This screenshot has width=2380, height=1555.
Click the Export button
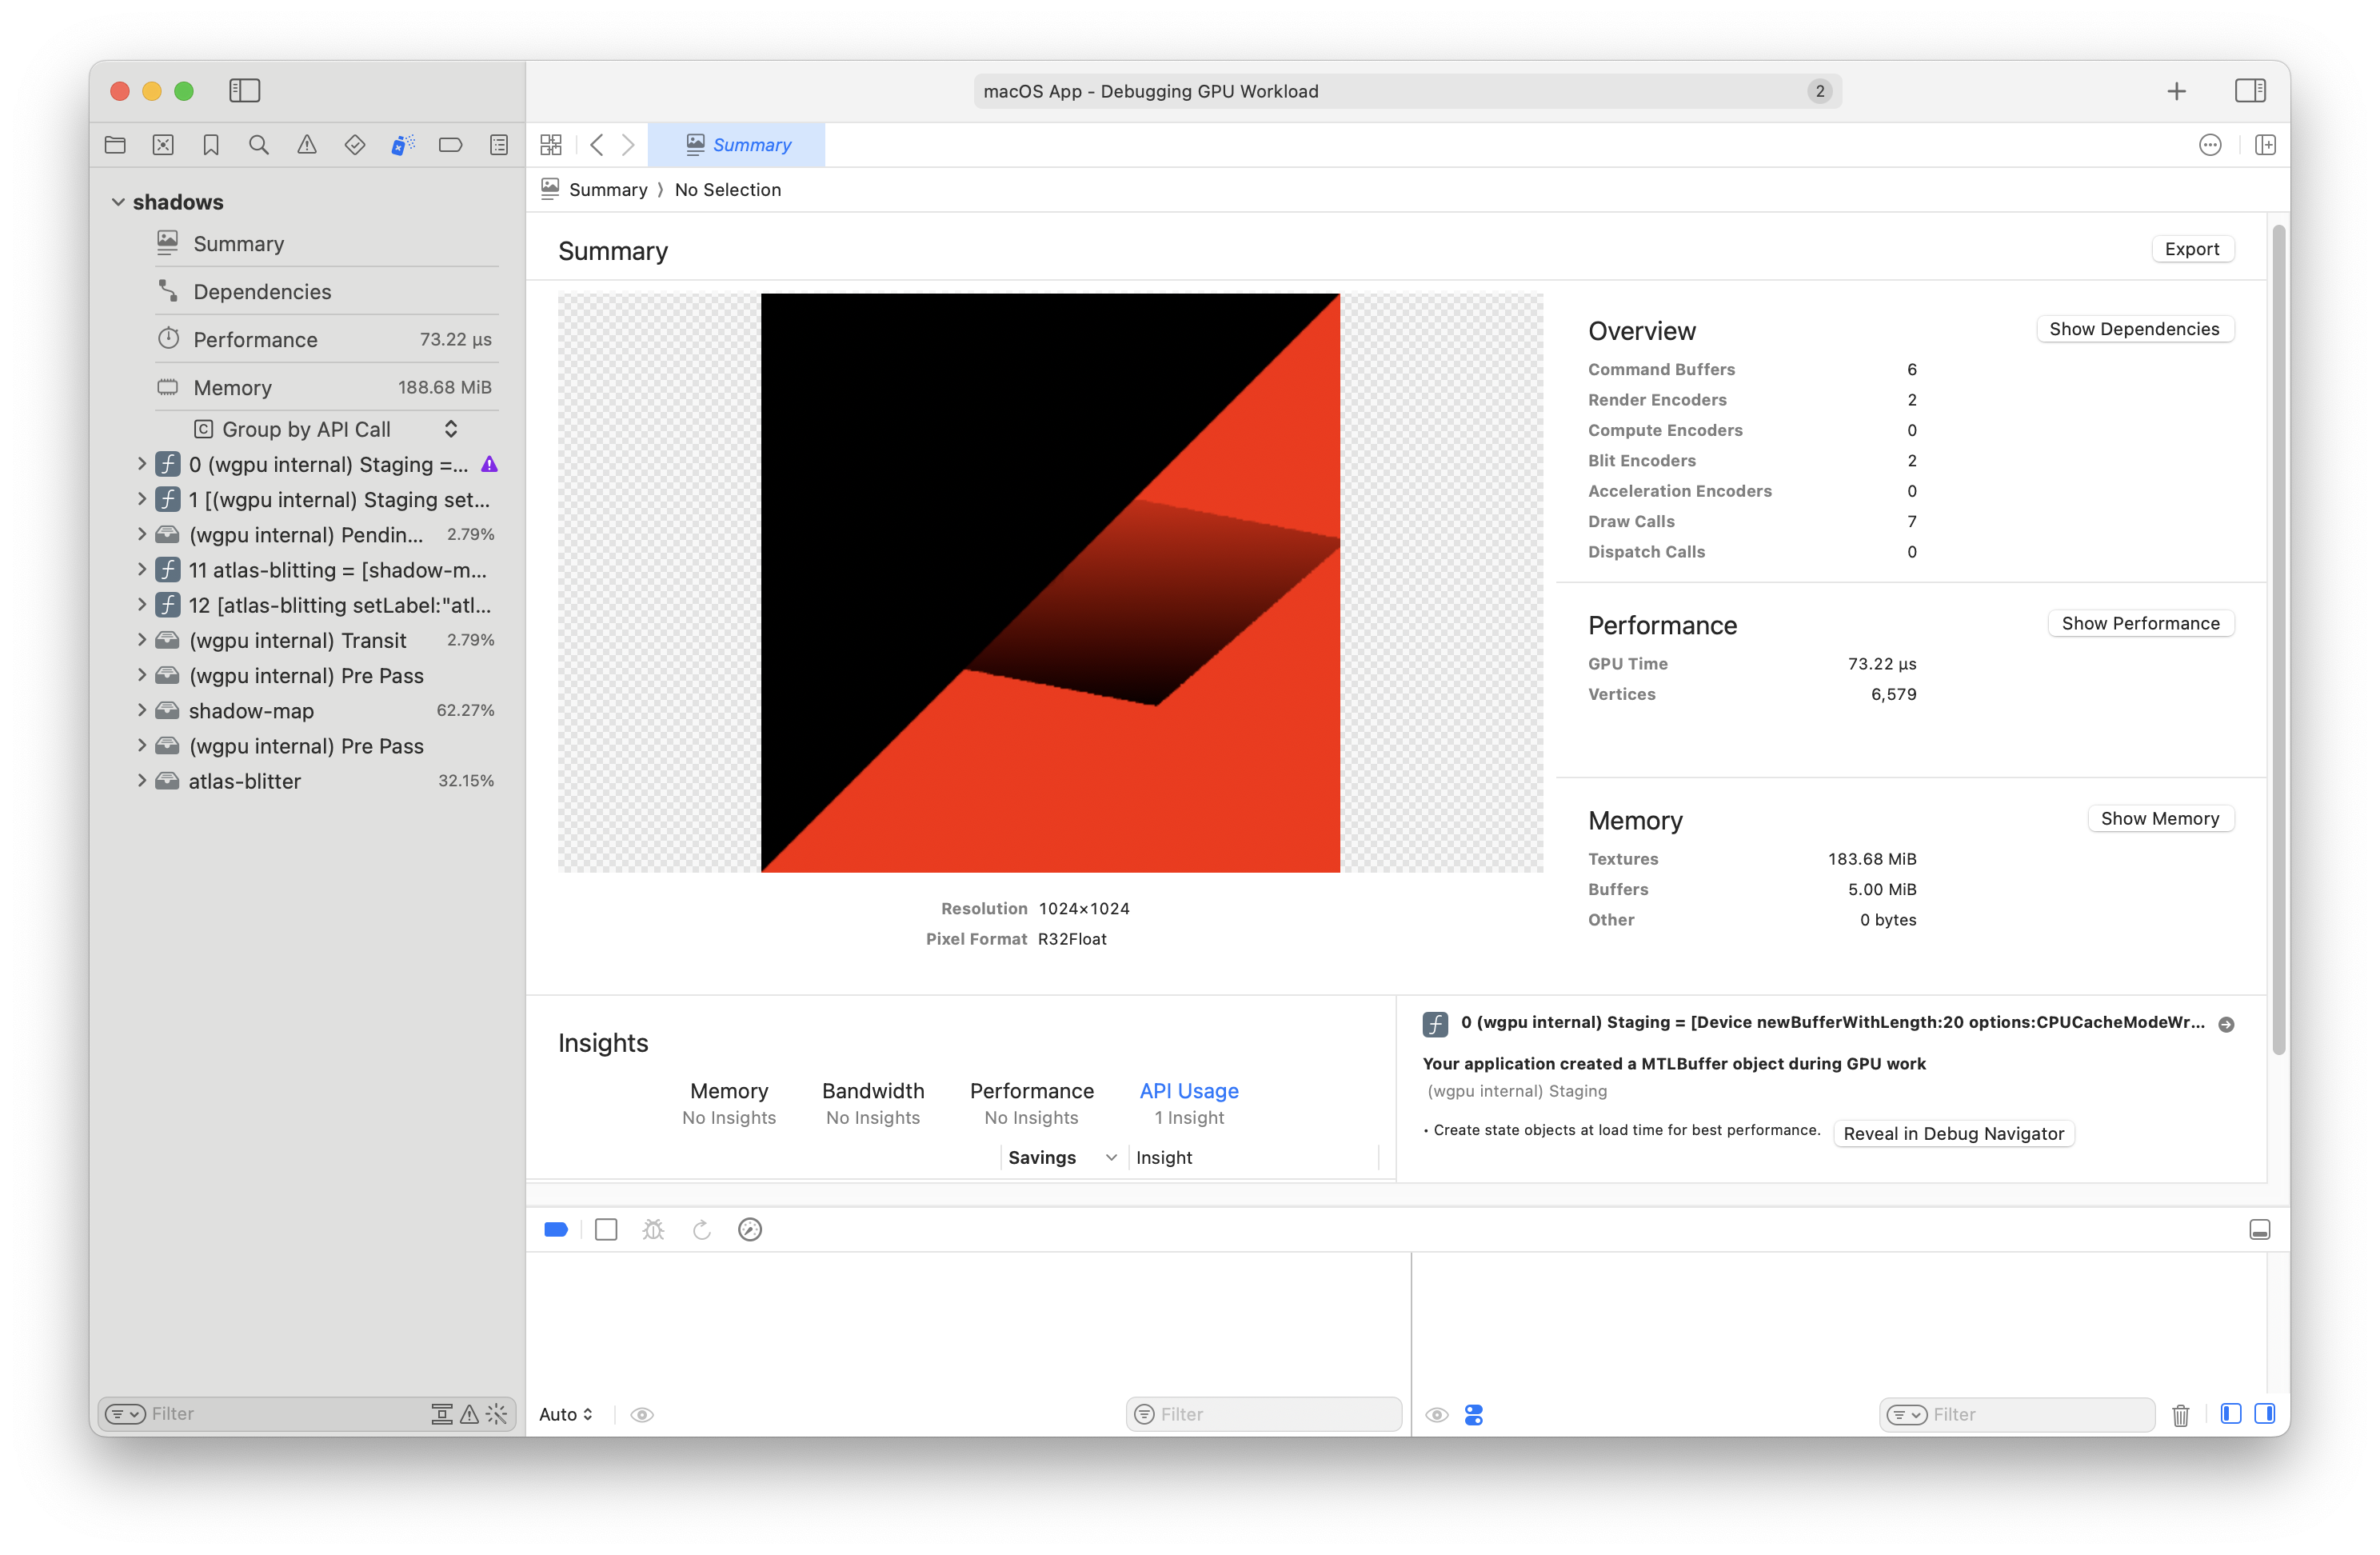point(2192,249)
